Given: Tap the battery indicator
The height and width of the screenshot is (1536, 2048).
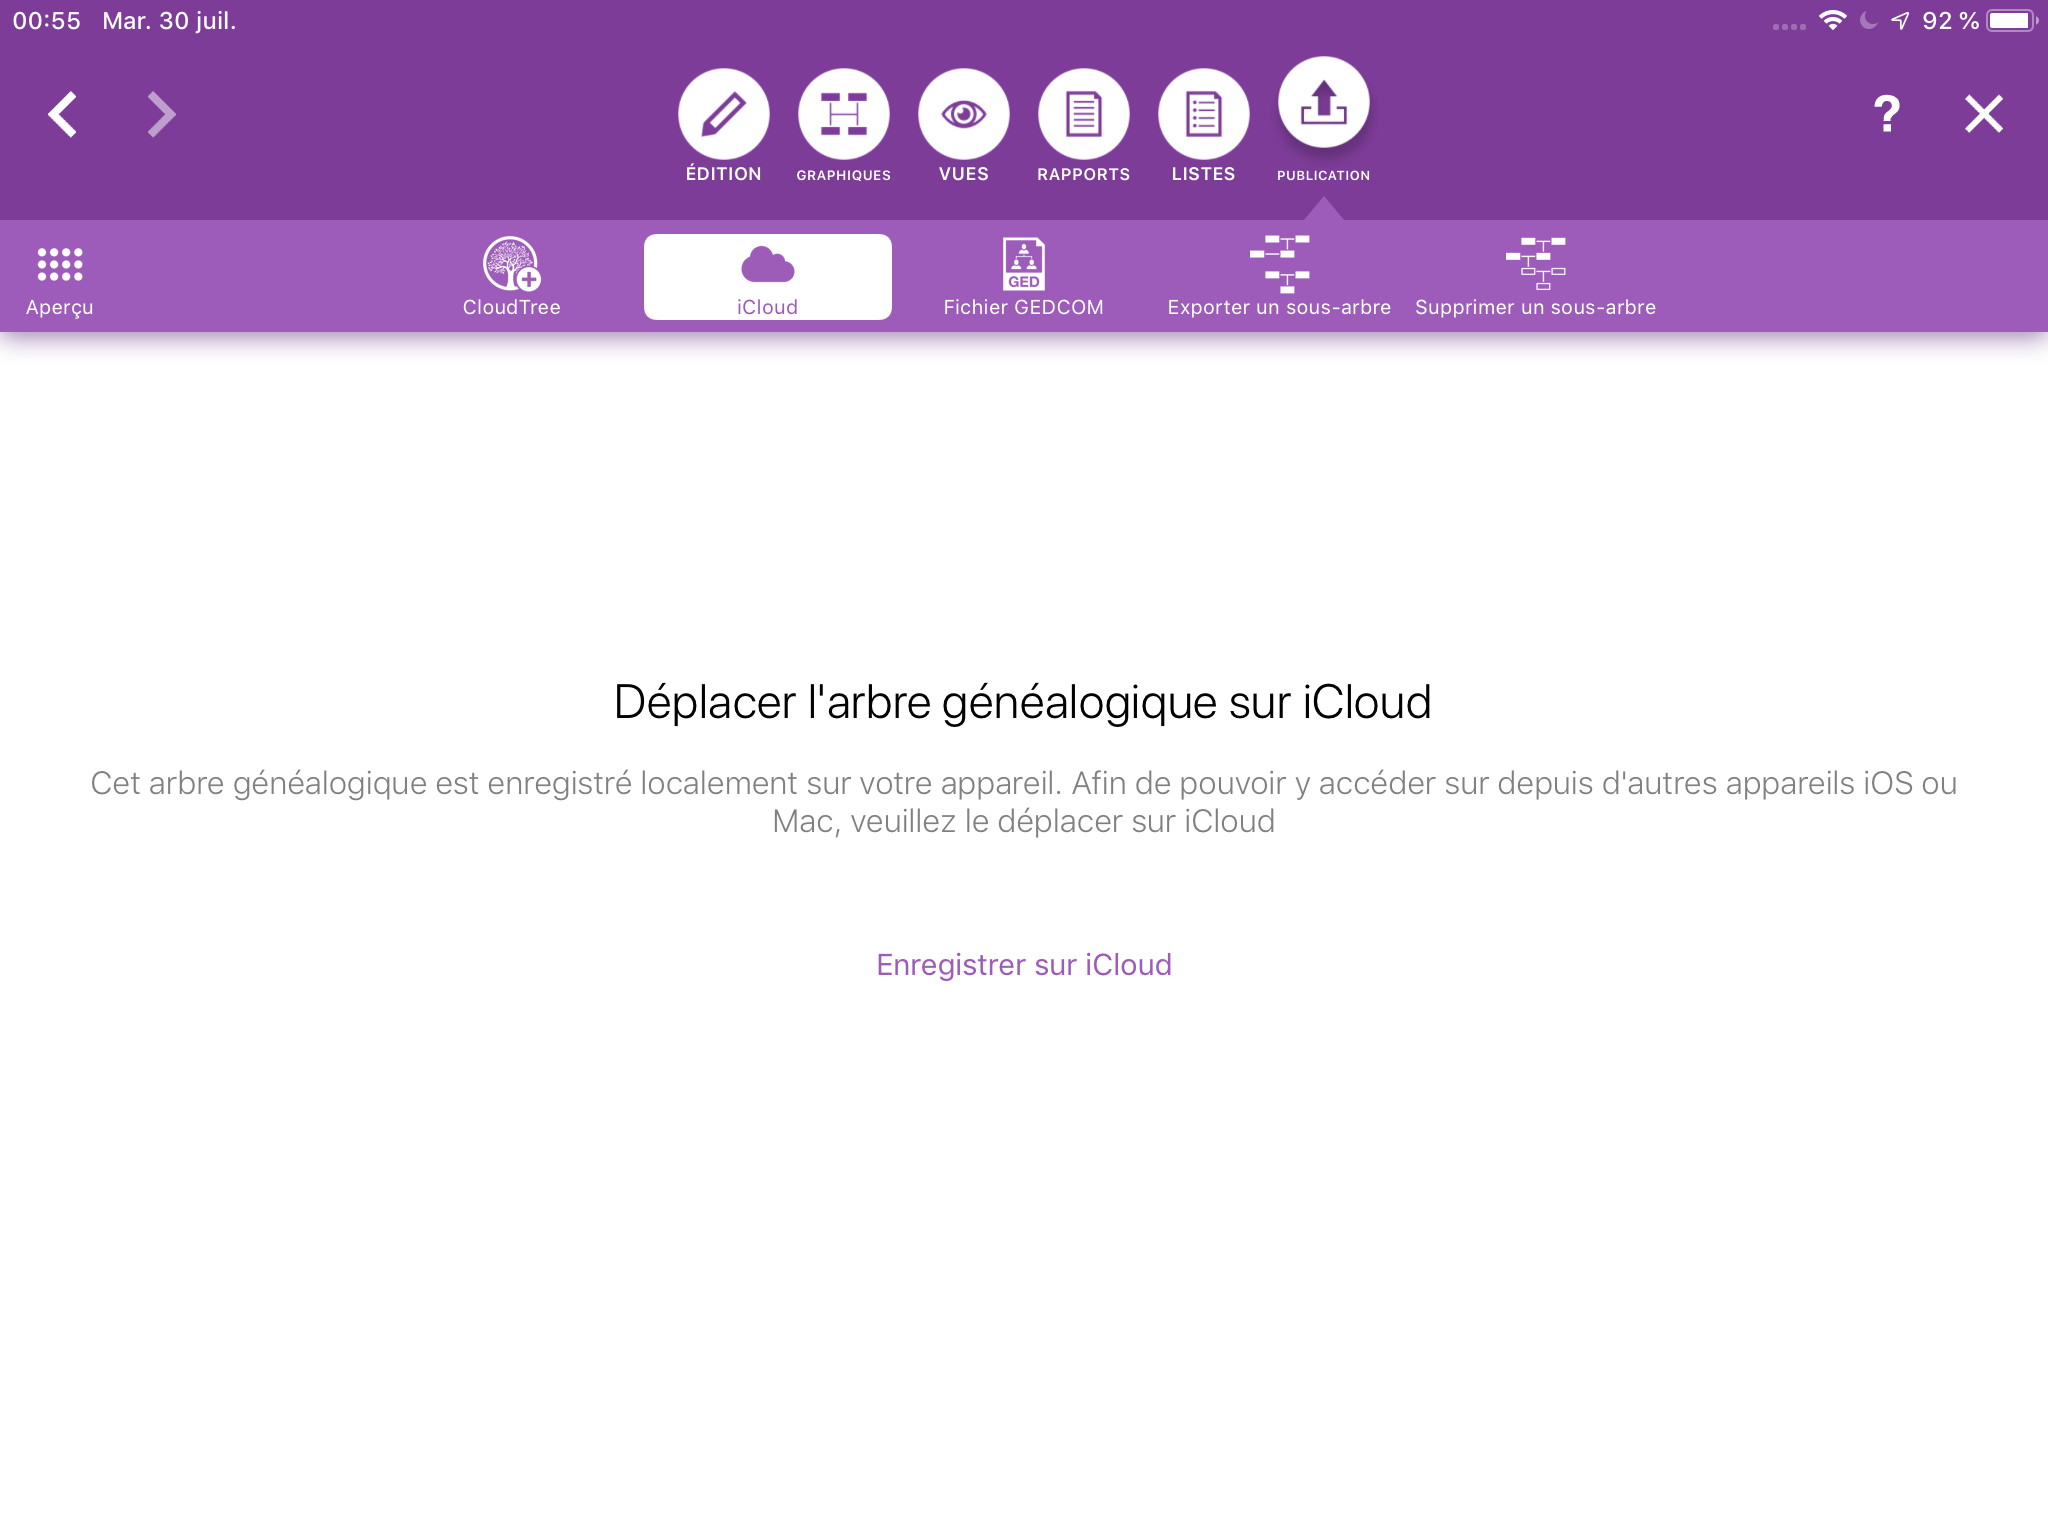Looking at the screenshot, I should pos(2011,20).
